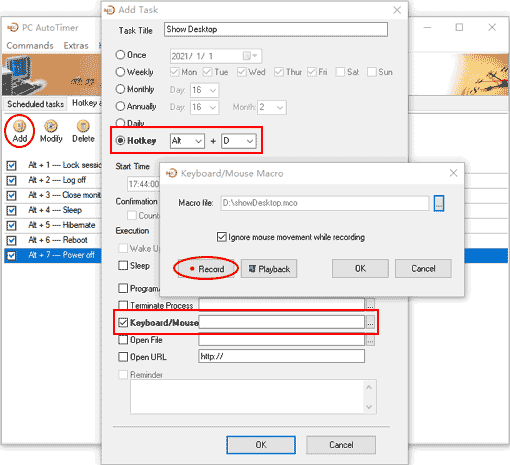This screenshot has height=465, width=510.
Task: Uncheck the Alt + 1 Lock session task
Action: [11, 165]
